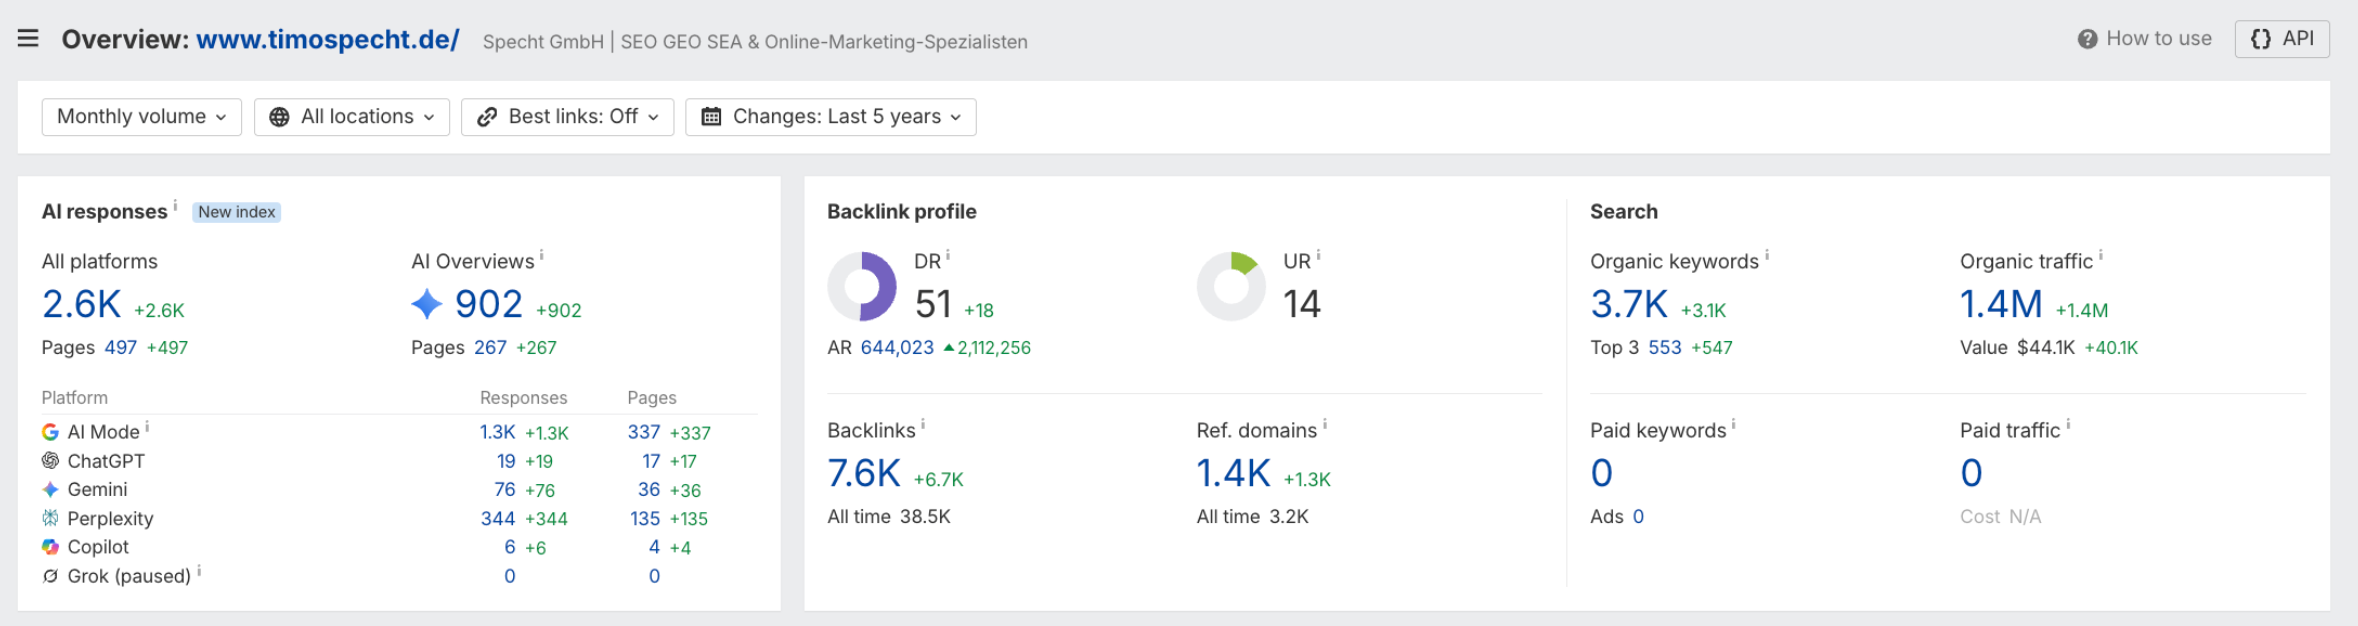The width and height of the screenshot is (2358, 626).
Task: Click the Ref. domains 1.4K value
Action: [x=1234, y=473]
